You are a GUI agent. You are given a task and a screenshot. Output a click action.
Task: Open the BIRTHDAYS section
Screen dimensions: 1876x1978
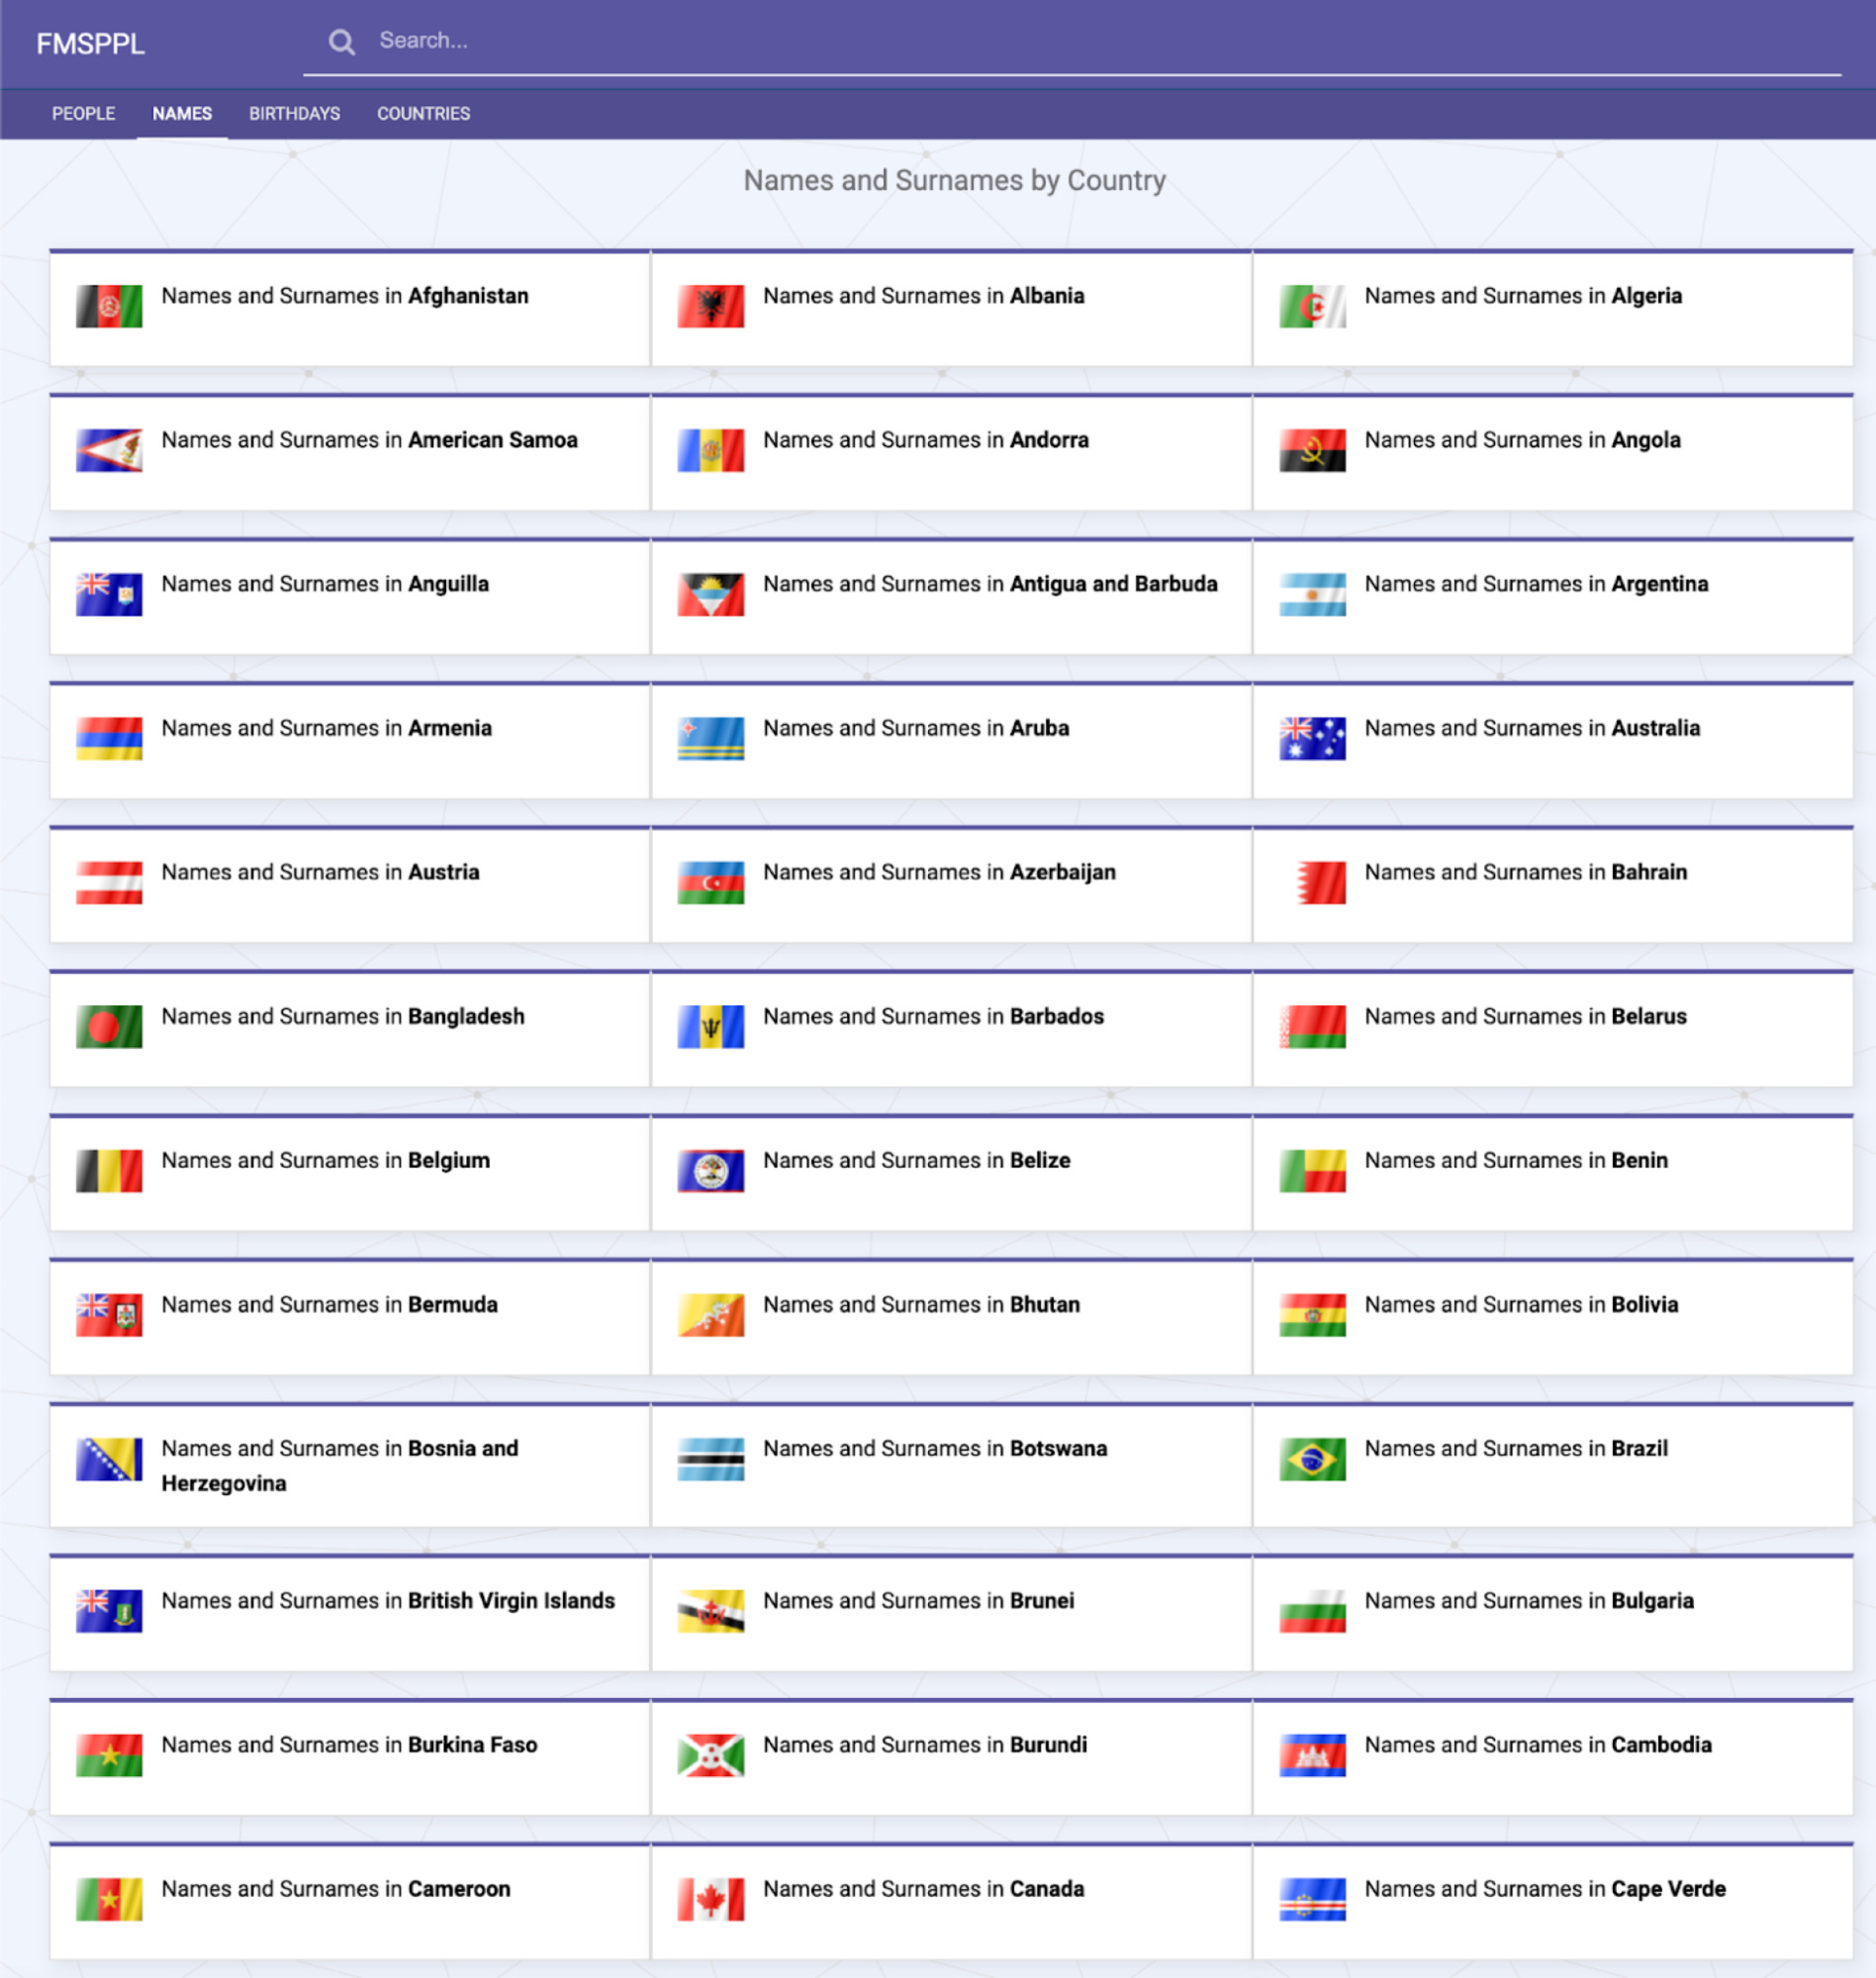click(295, 113)
